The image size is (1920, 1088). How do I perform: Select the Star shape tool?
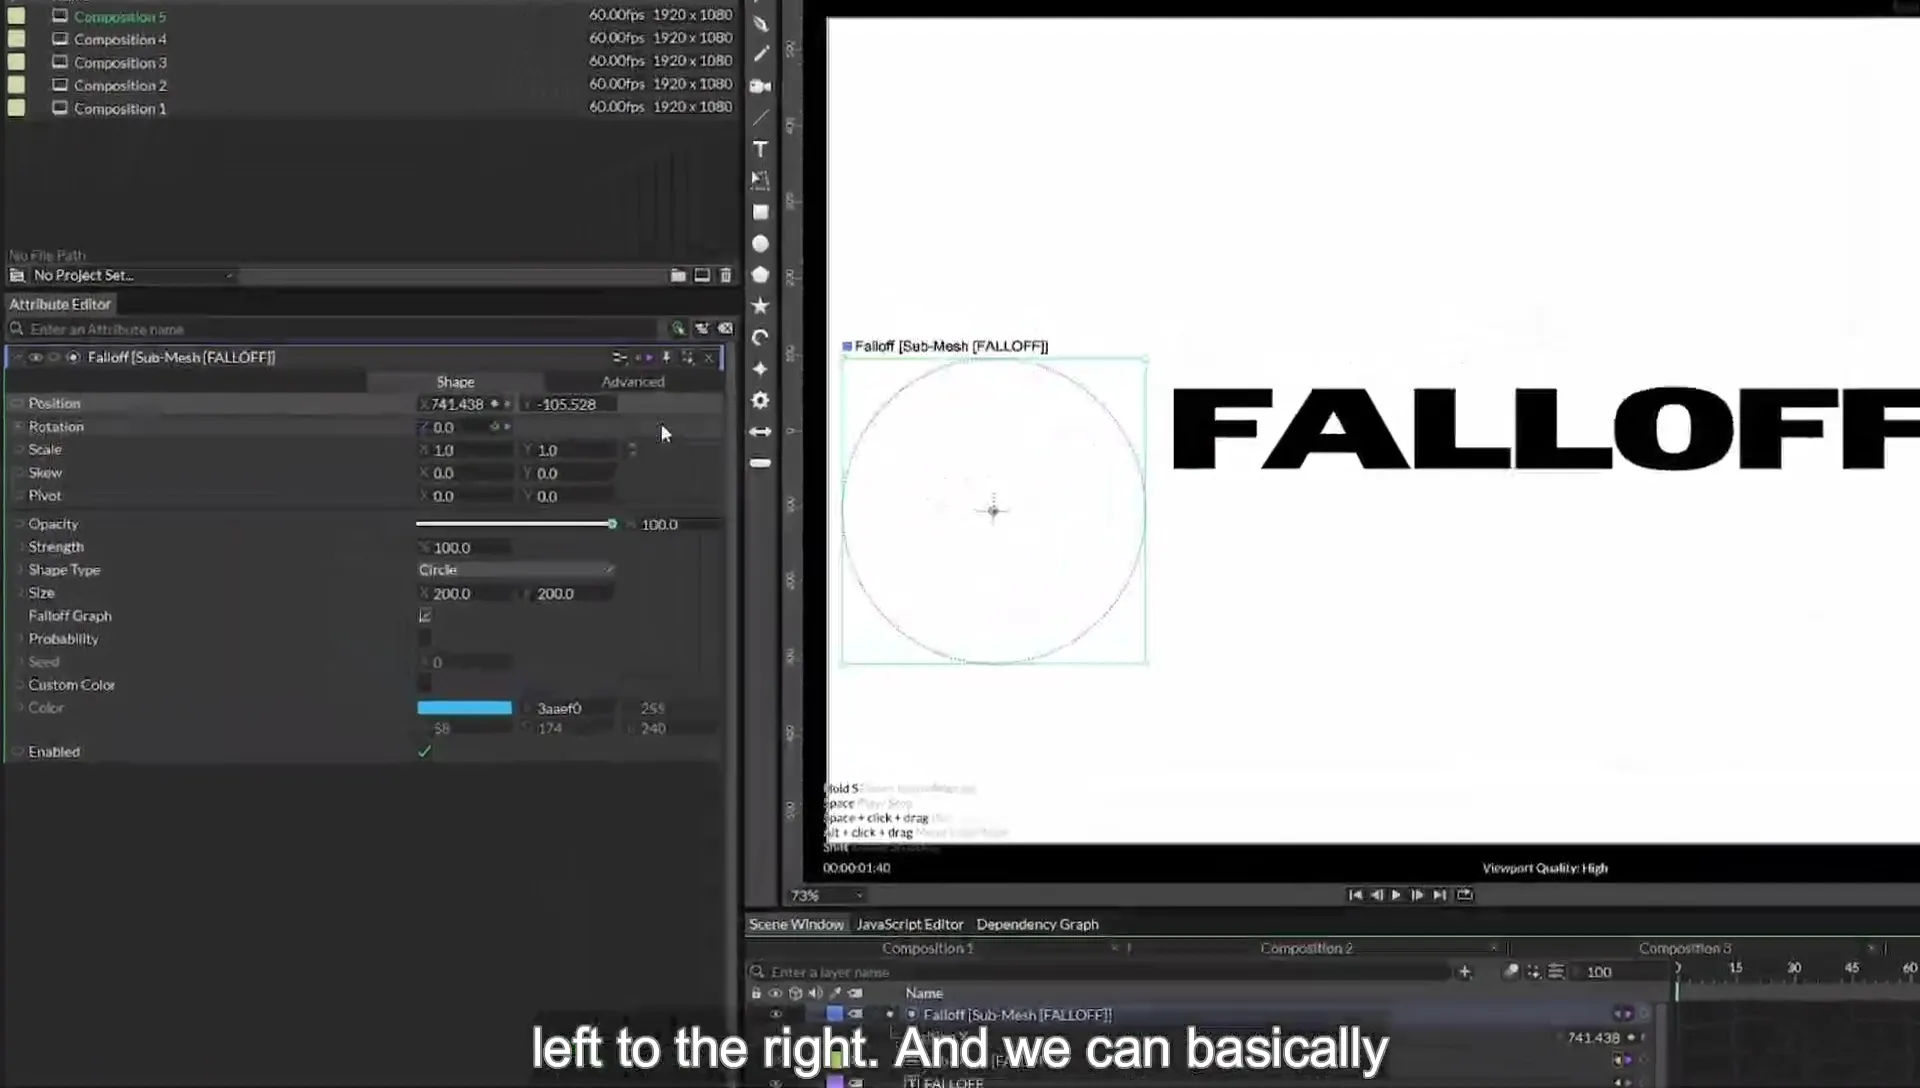click(760, 305)
